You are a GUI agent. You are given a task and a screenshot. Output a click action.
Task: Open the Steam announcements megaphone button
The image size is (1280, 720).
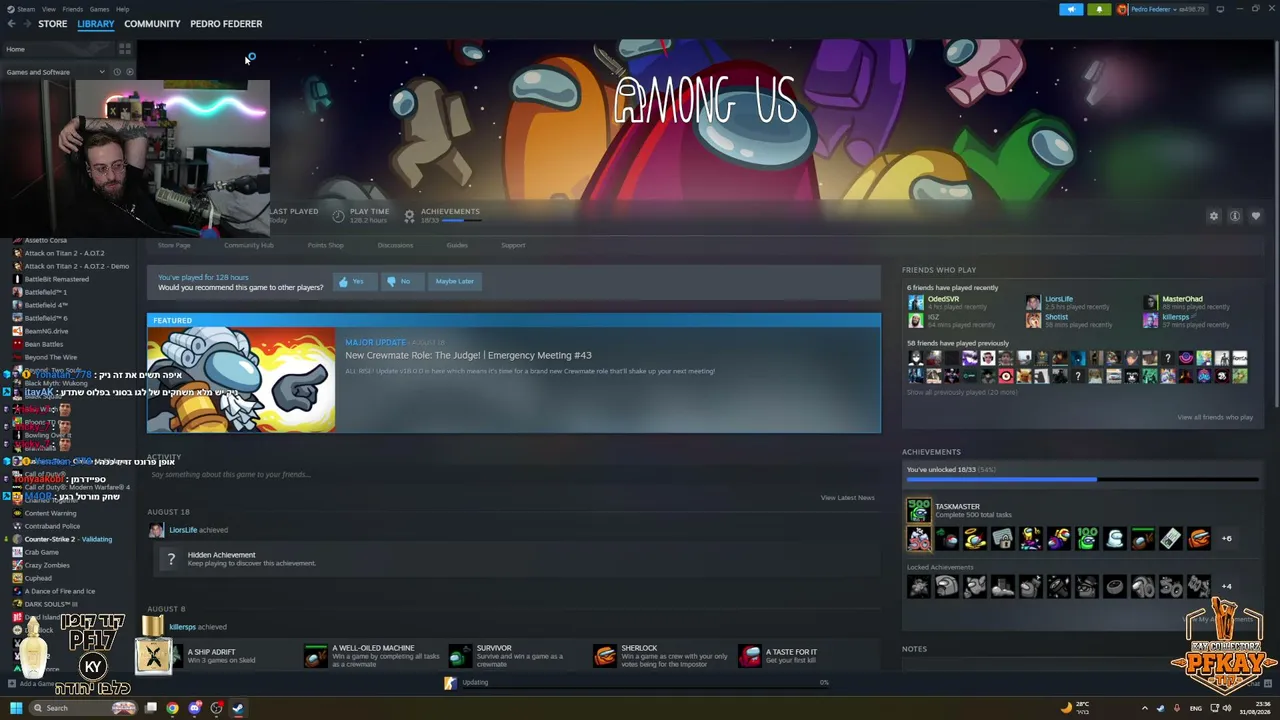[x=1071, y=9]
